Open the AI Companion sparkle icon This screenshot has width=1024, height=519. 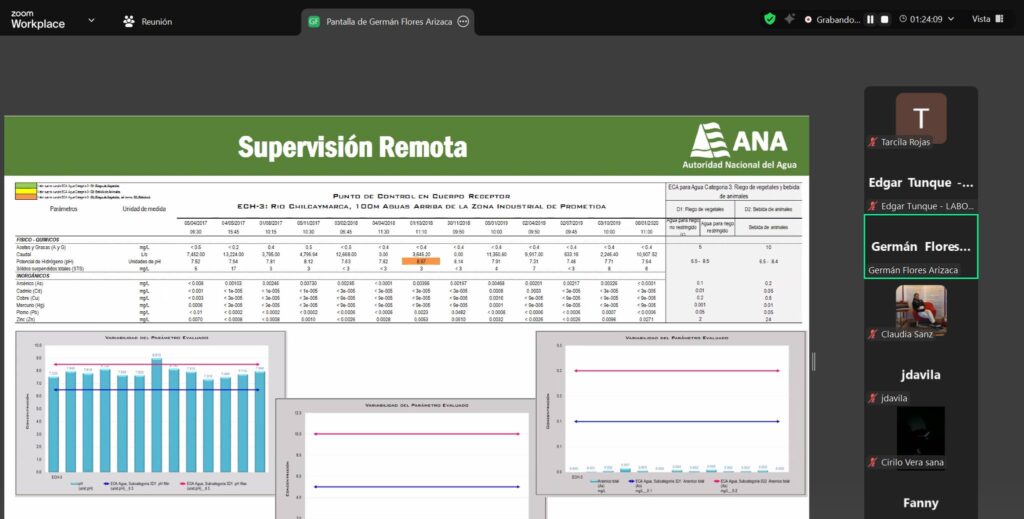pyautogui.click(x=790, y=19)
